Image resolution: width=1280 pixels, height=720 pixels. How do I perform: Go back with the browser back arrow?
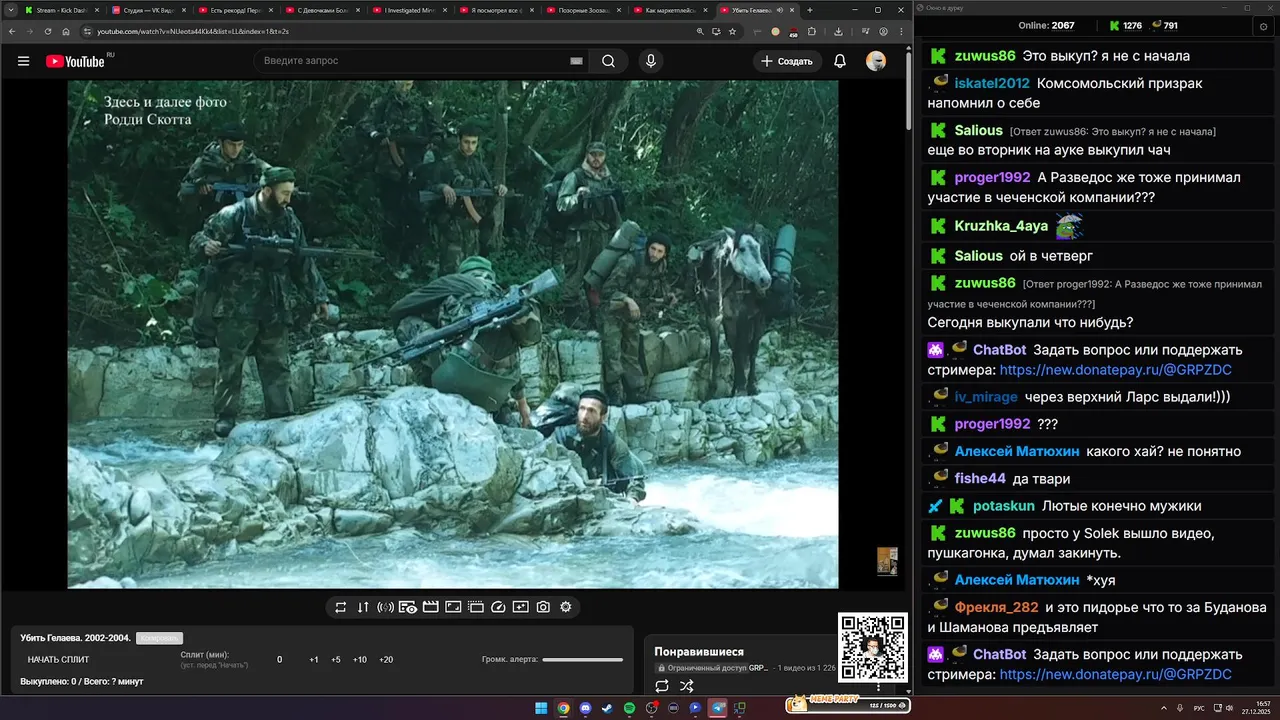[x=11, y=31]
